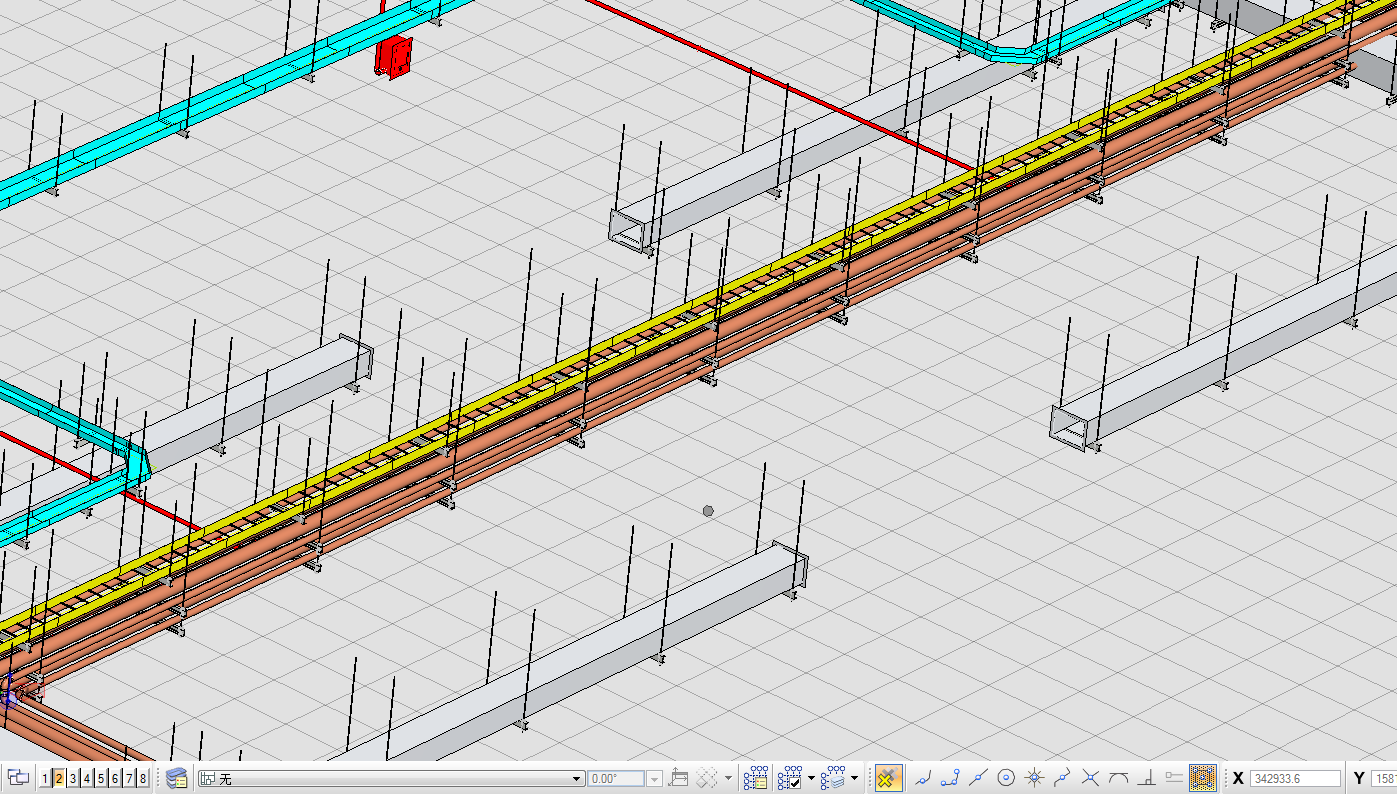Toggle view window 1
This screenshot has height=794, width=1397.
tap(45, 778)
